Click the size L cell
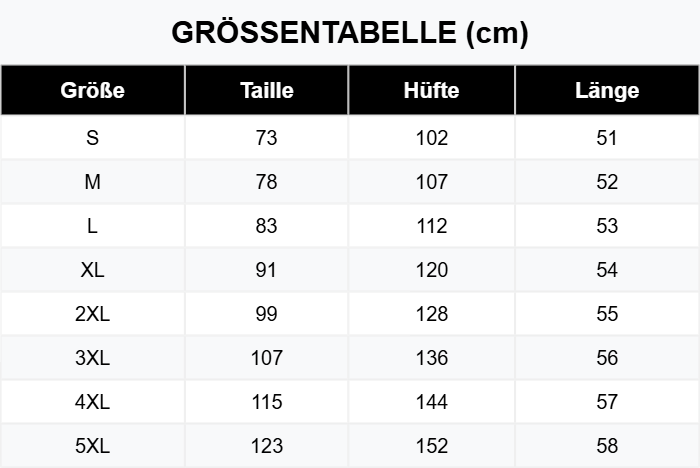The width and height of the screenshot is (700, 468). click(92, 226)
